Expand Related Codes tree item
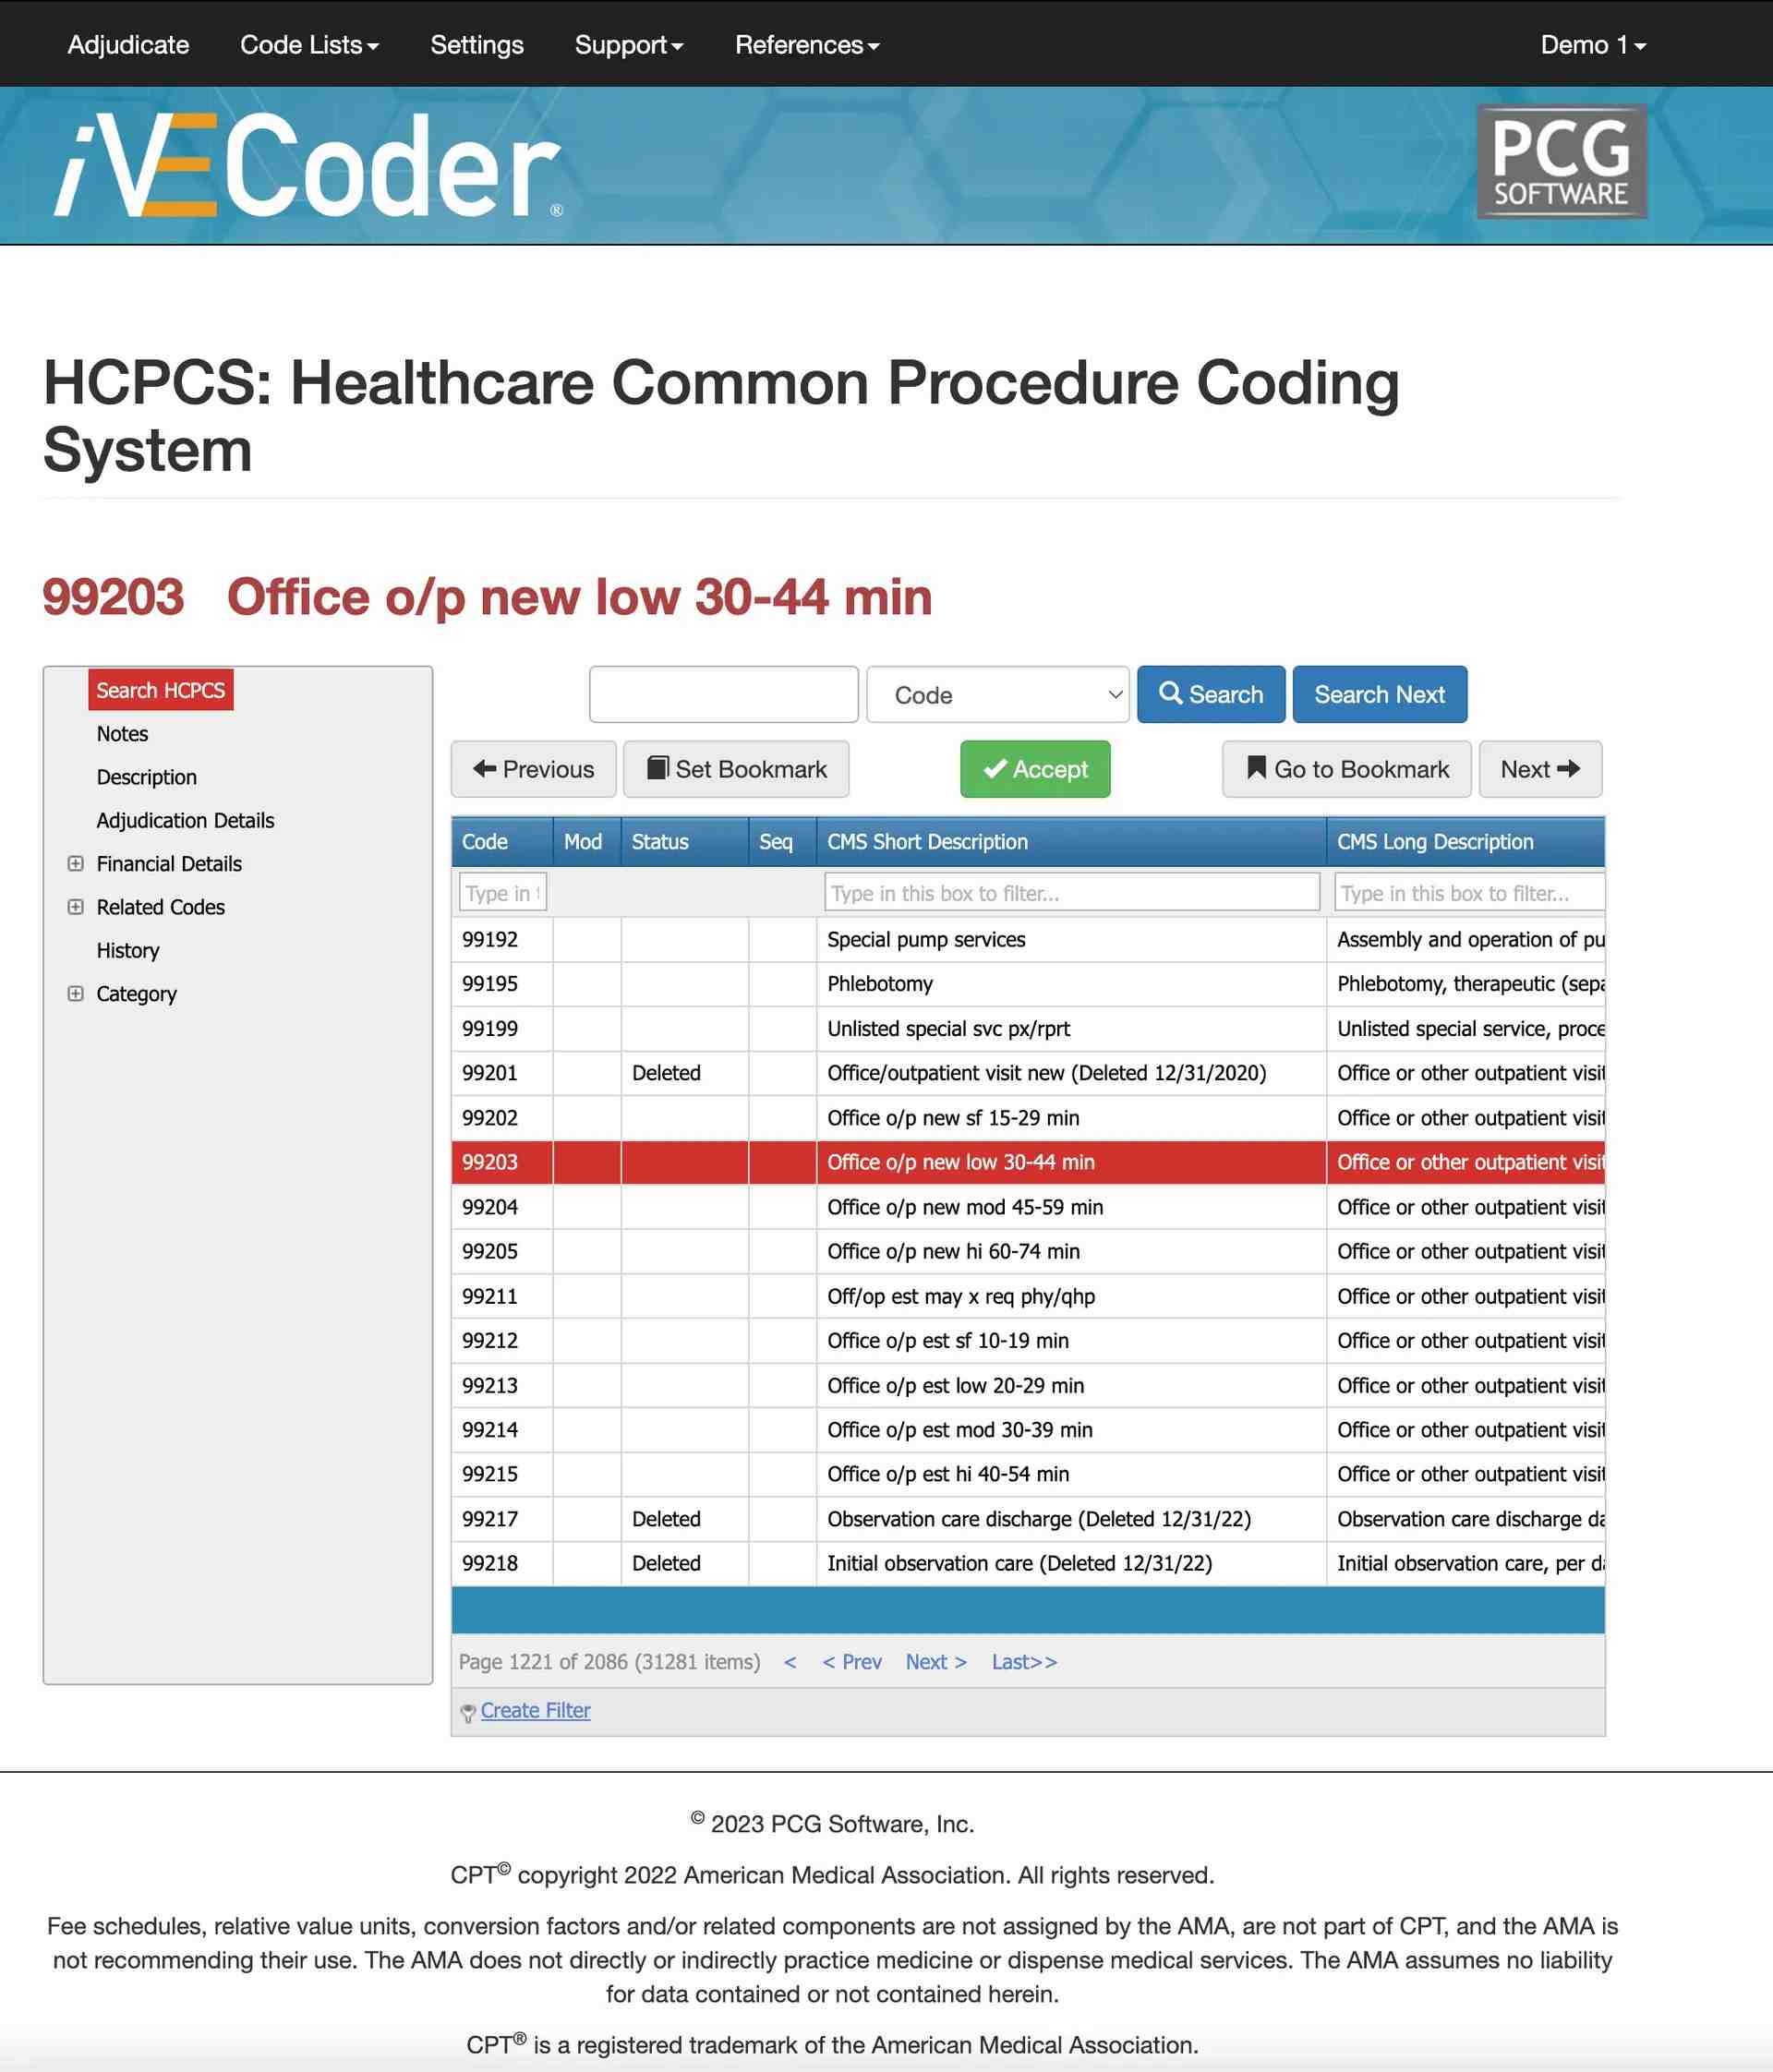Image resolution: width=1773 pixels, height=2072 pixels. (x=74, y=908)
